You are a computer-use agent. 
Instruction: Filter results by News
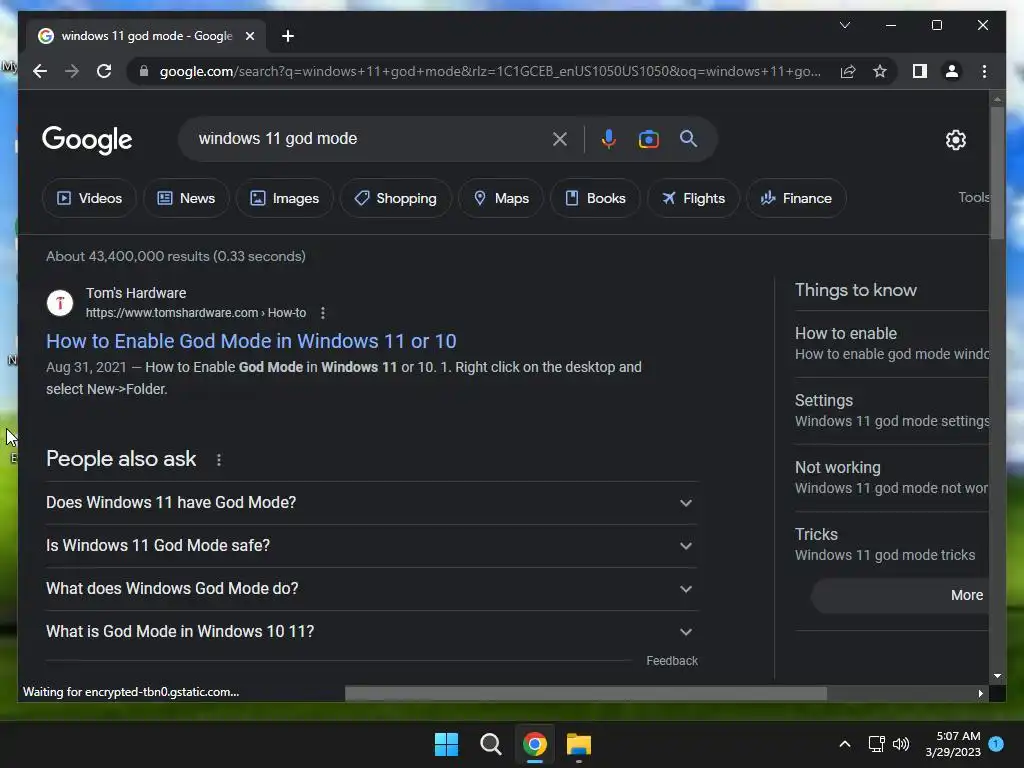coord(186,198)
